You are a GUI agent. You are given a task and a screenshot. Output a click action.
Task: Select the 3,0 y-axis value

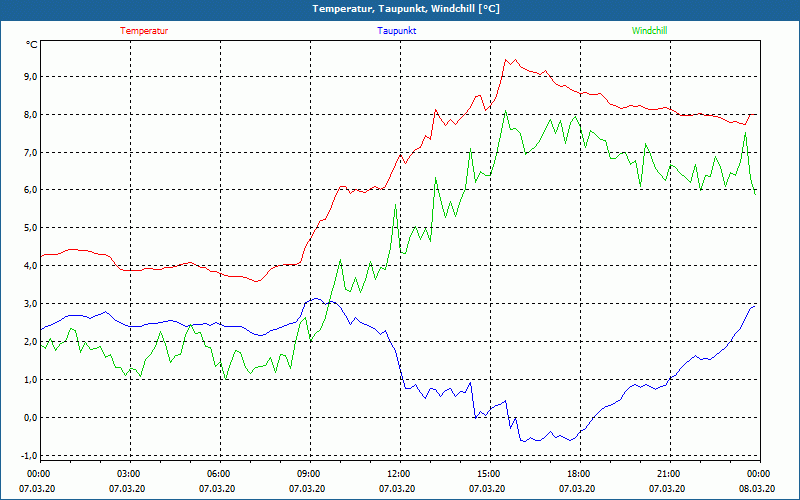(31, 304)
